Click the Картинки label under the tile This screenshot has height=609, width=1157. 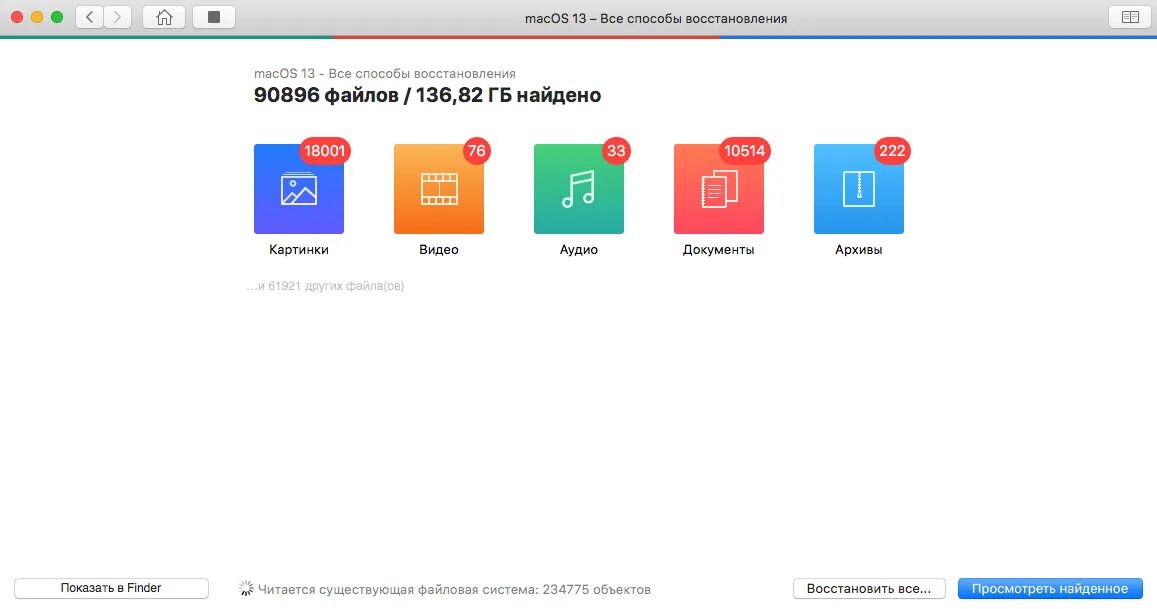(299, 250)
